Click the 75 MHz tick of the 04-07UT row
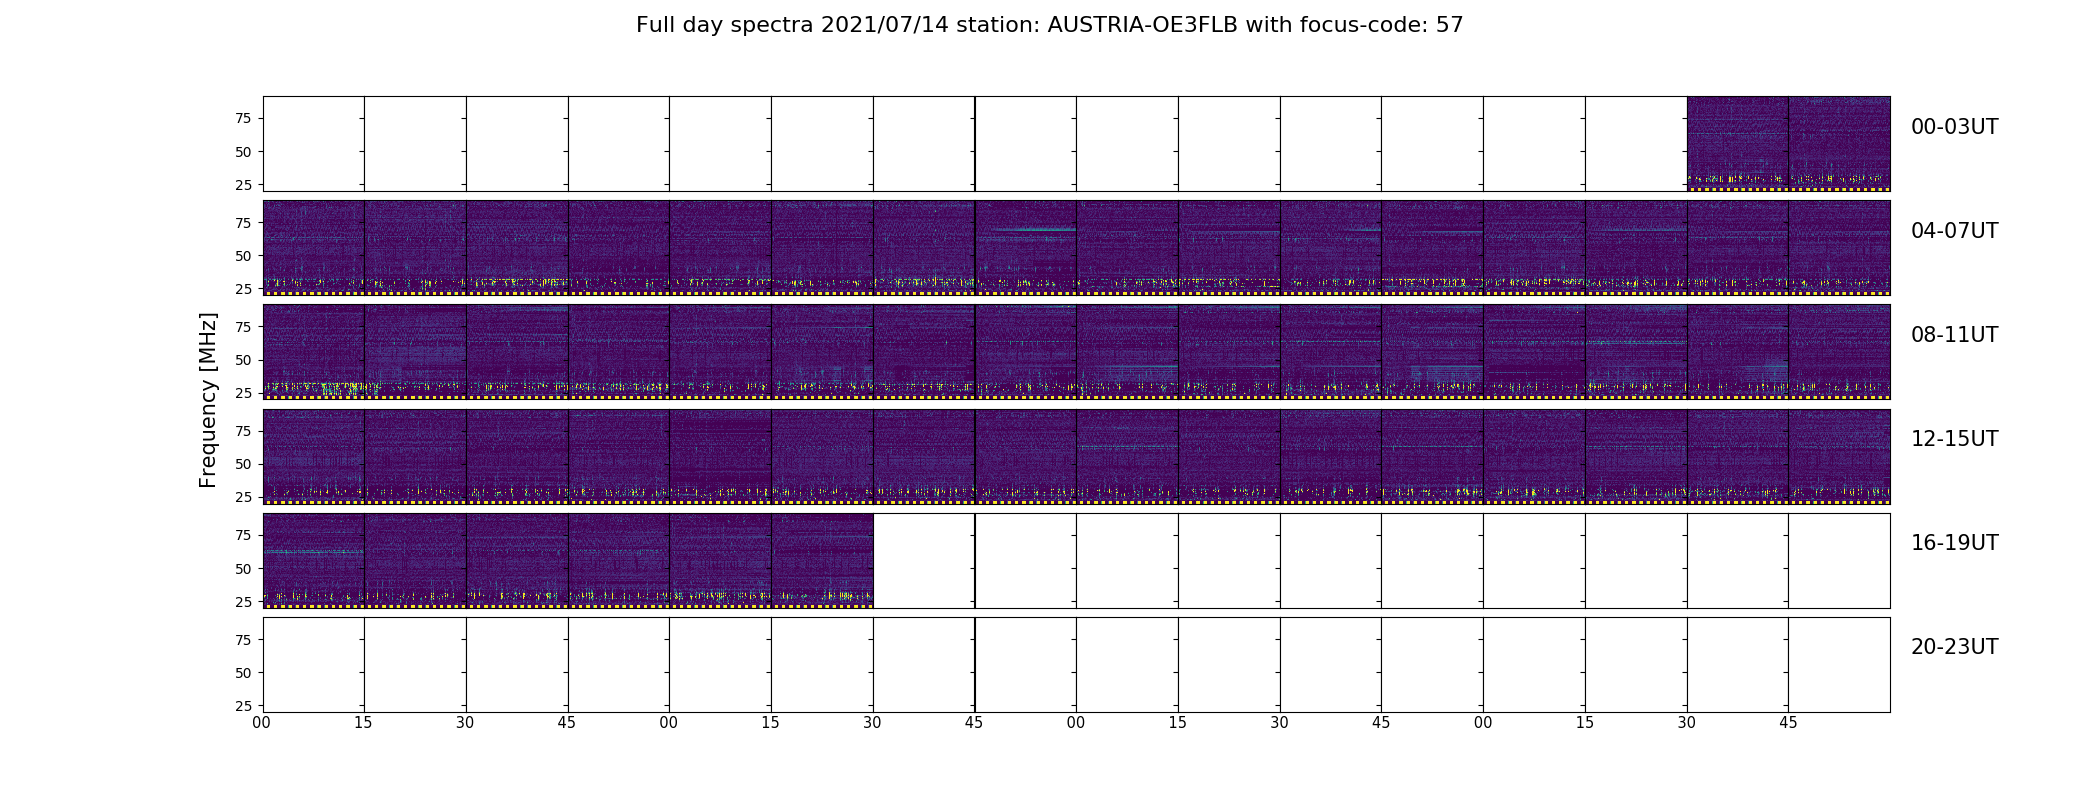This screenshot has height=800, width=2100. [243, 223]
